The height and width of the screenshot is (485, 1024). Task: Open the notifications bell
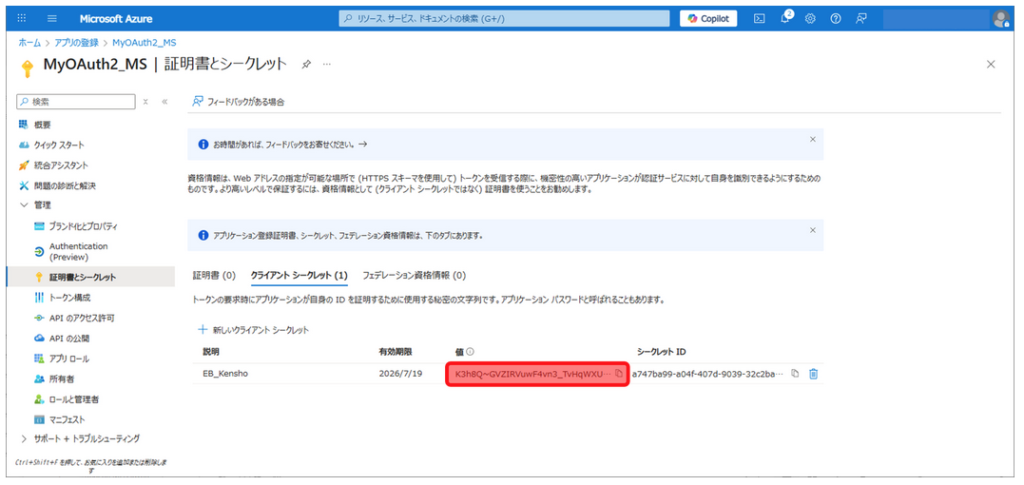(x=785, y=19)
